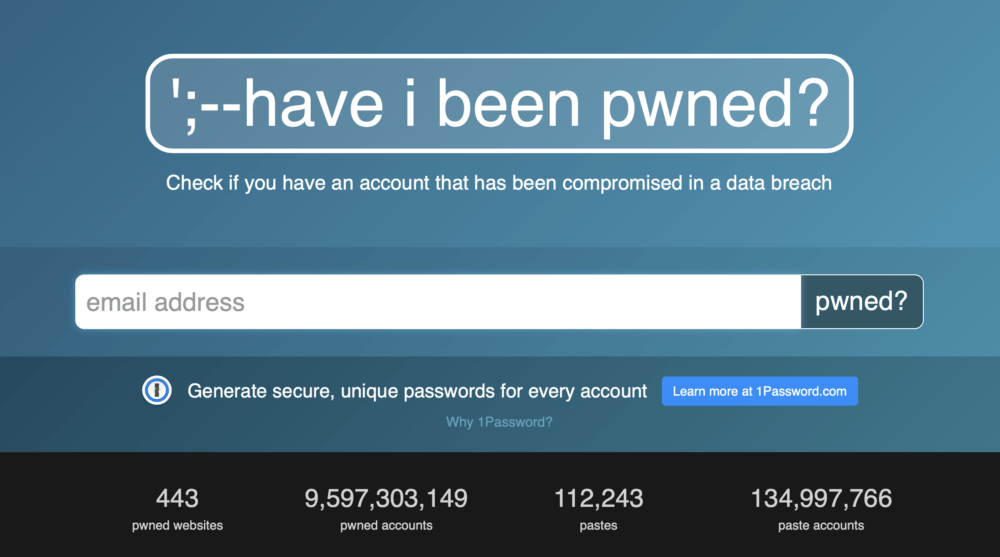Follow the 'Why 1Password?' link
This screenshot has height=557, width=1000.
point(499,422)
